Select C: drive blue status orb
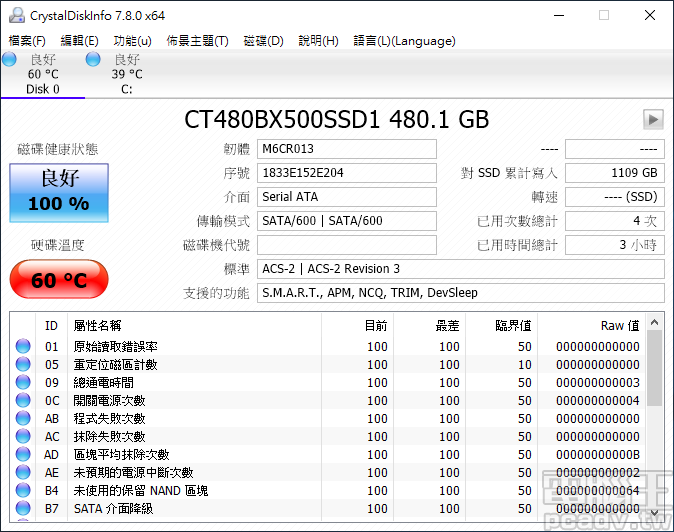 pyautogui.click(x=93, y=59)
